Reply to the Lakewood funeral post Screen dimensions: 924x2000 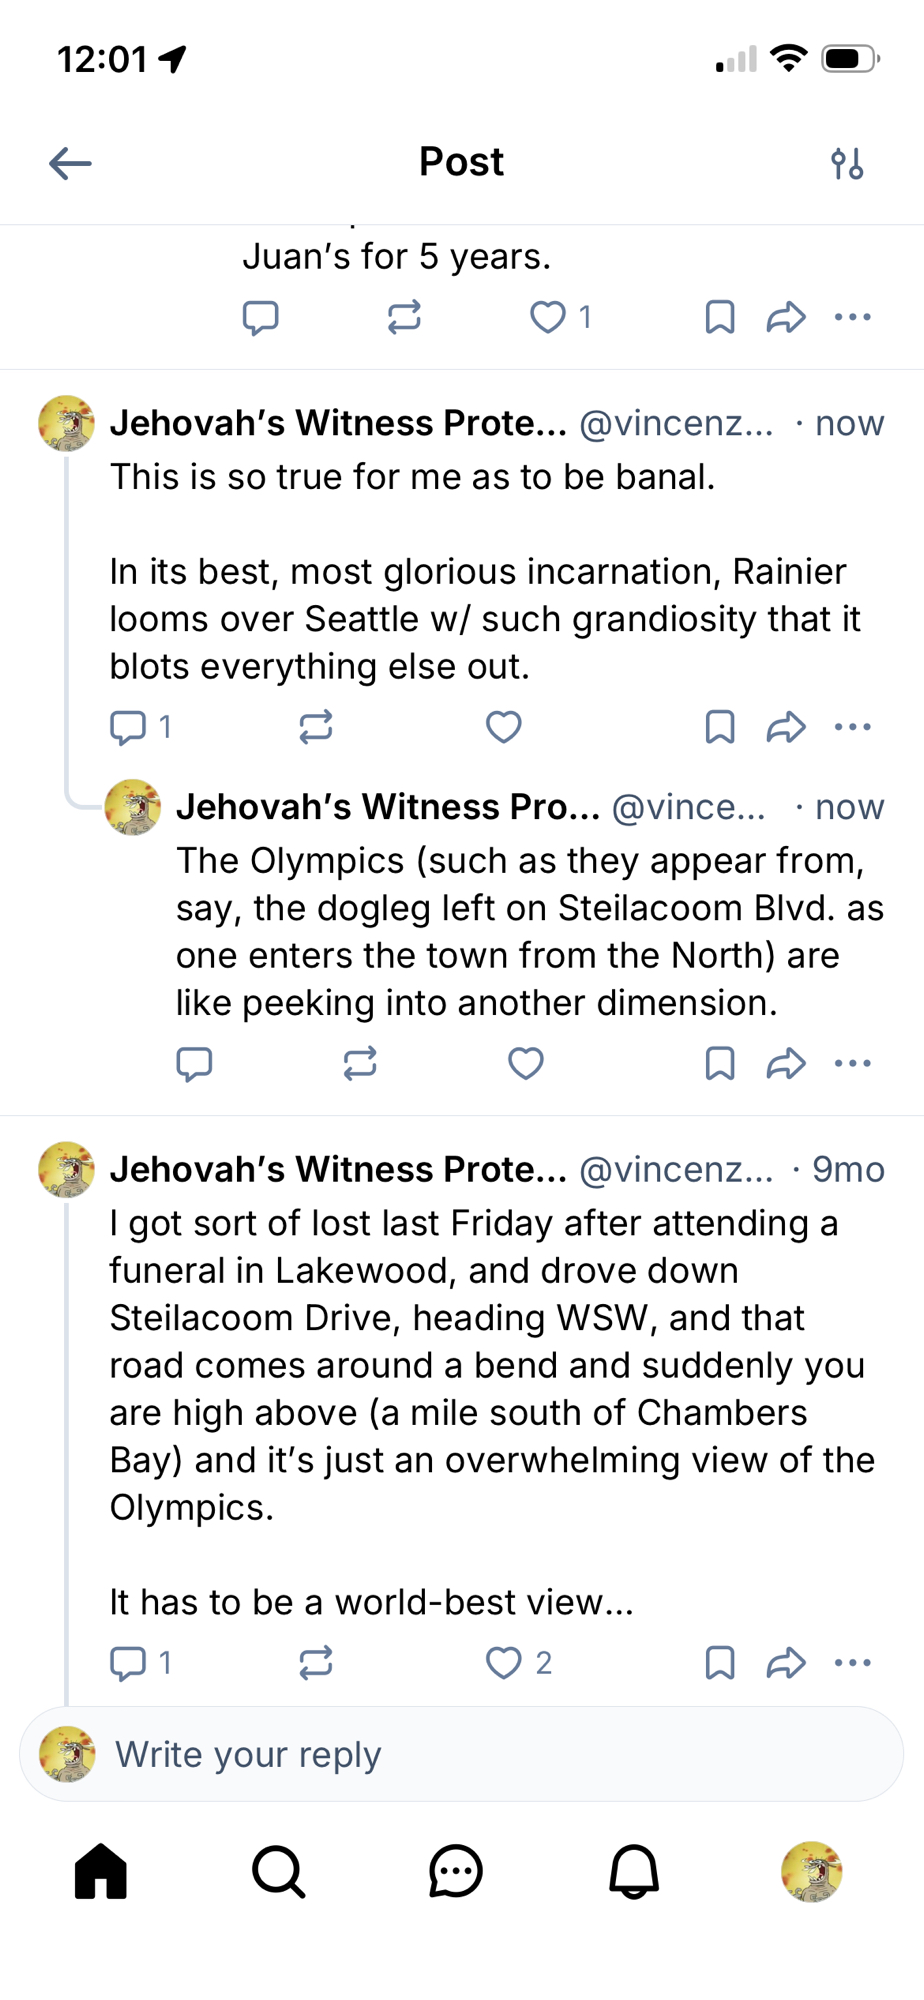click(128, 1663)
